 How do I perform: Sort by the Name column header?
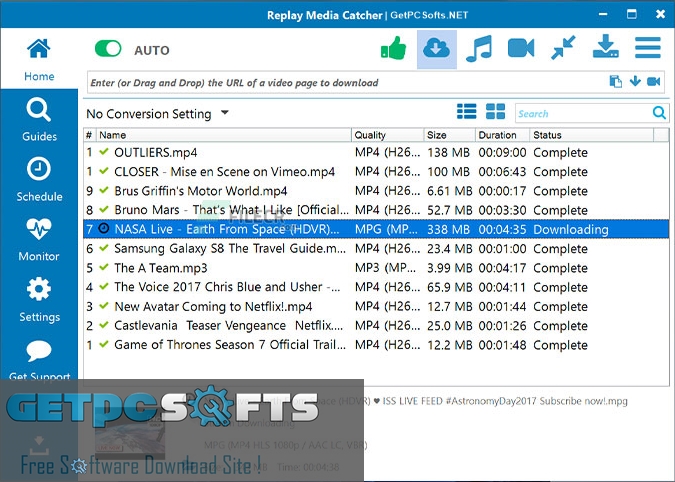(223, 135)
